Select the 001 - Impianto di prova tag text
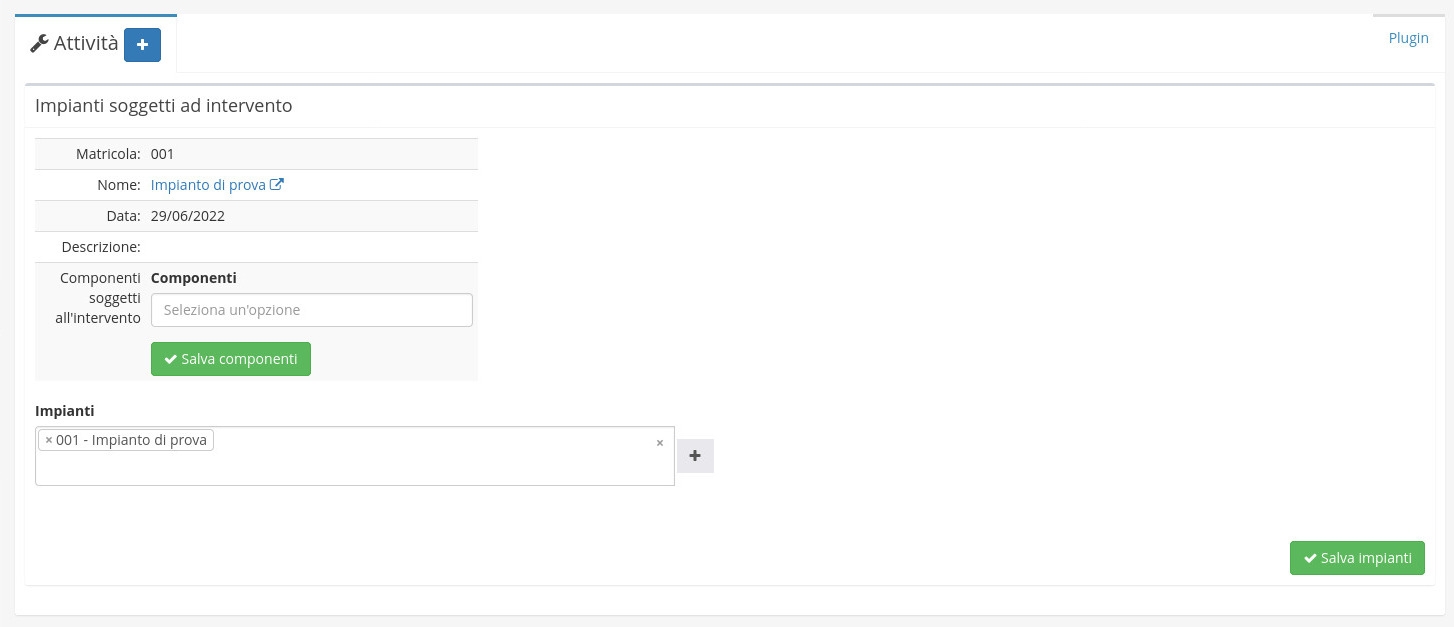Image resolution: width=1454 pixels, height=627 pixels. 131,440
